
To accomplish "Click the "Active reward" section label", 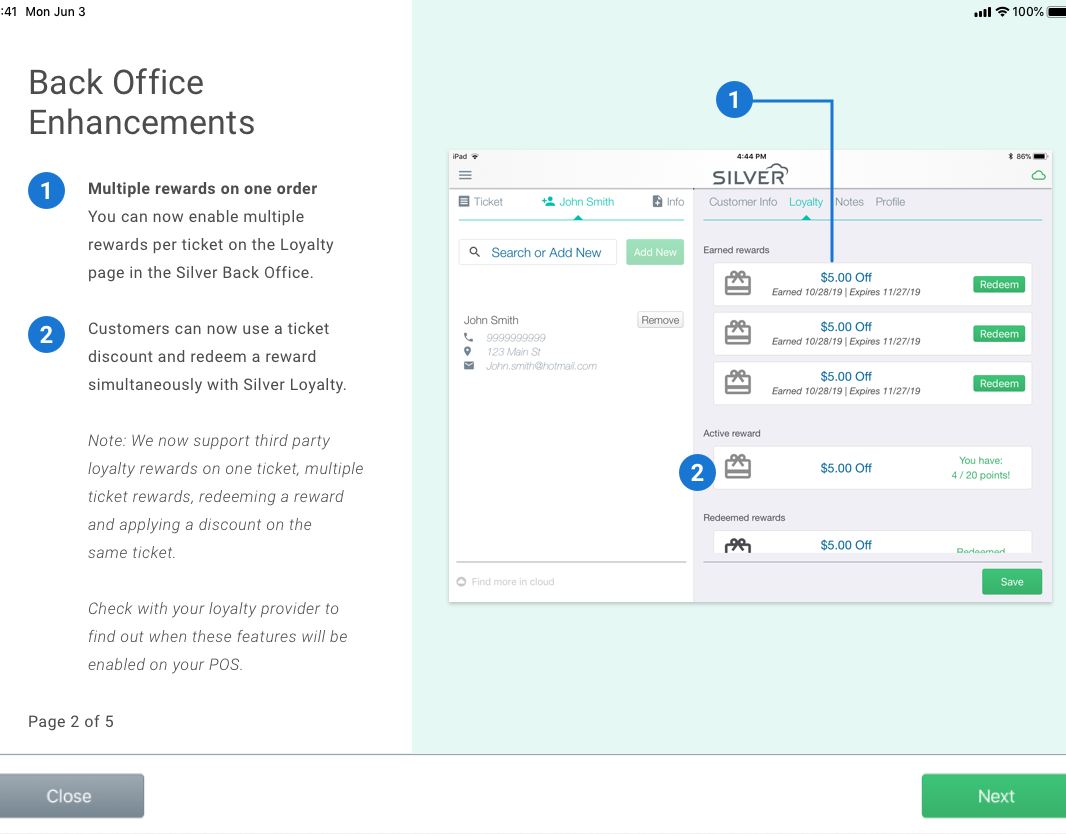I will 732,433.
